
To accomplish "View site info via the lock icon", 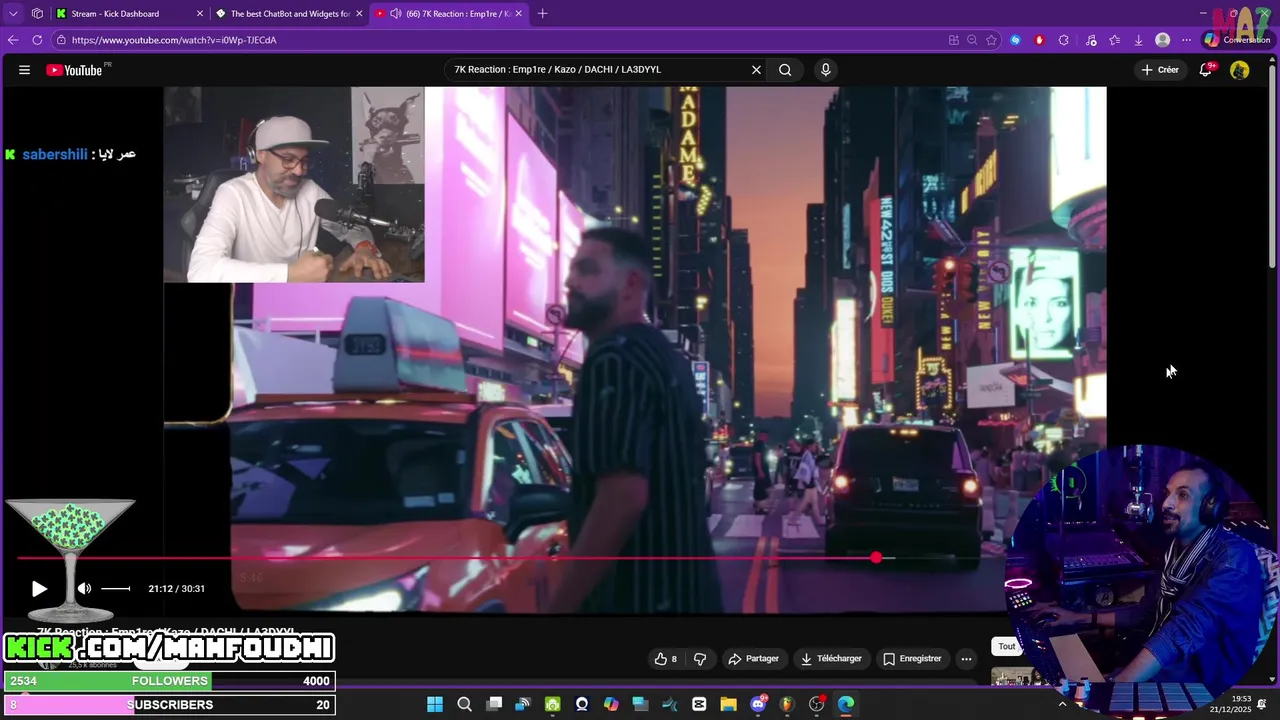I will (62, 40).
